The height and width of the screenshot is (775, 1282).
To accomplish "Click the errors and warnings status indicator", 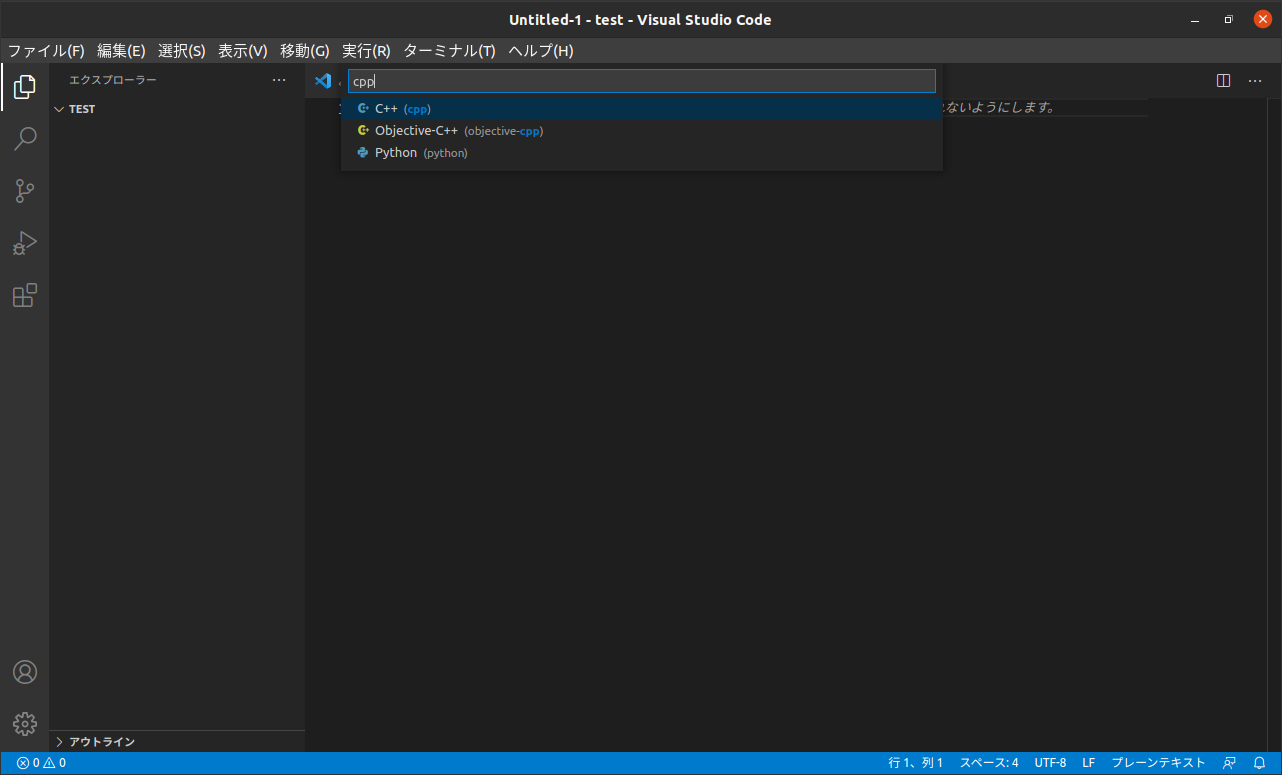I will tap(41, 763).
